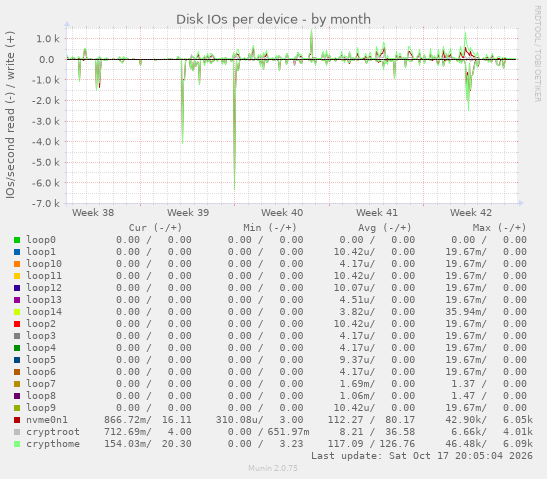Click the crypthome light green legend swatch

[x=17, y=444]
